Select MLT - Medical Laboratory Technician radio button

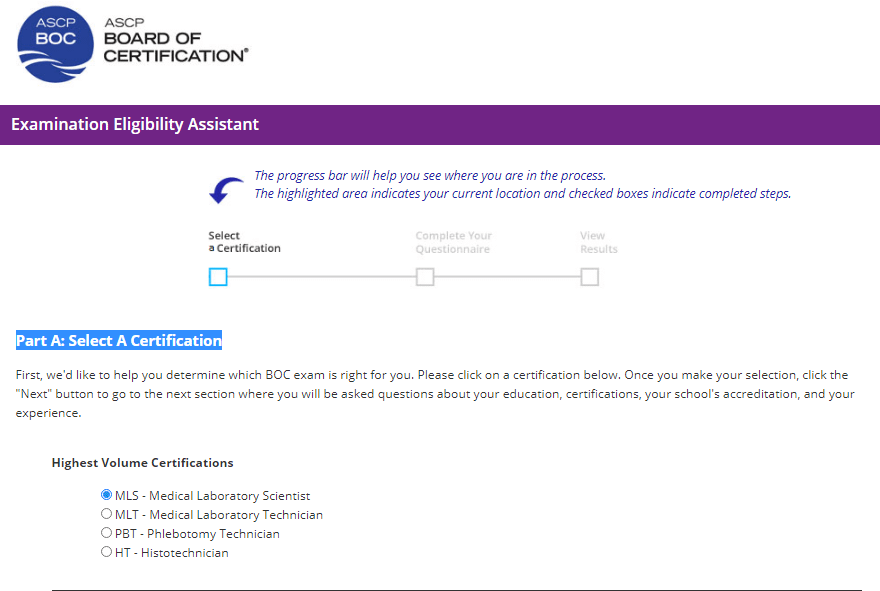[106, 513]
